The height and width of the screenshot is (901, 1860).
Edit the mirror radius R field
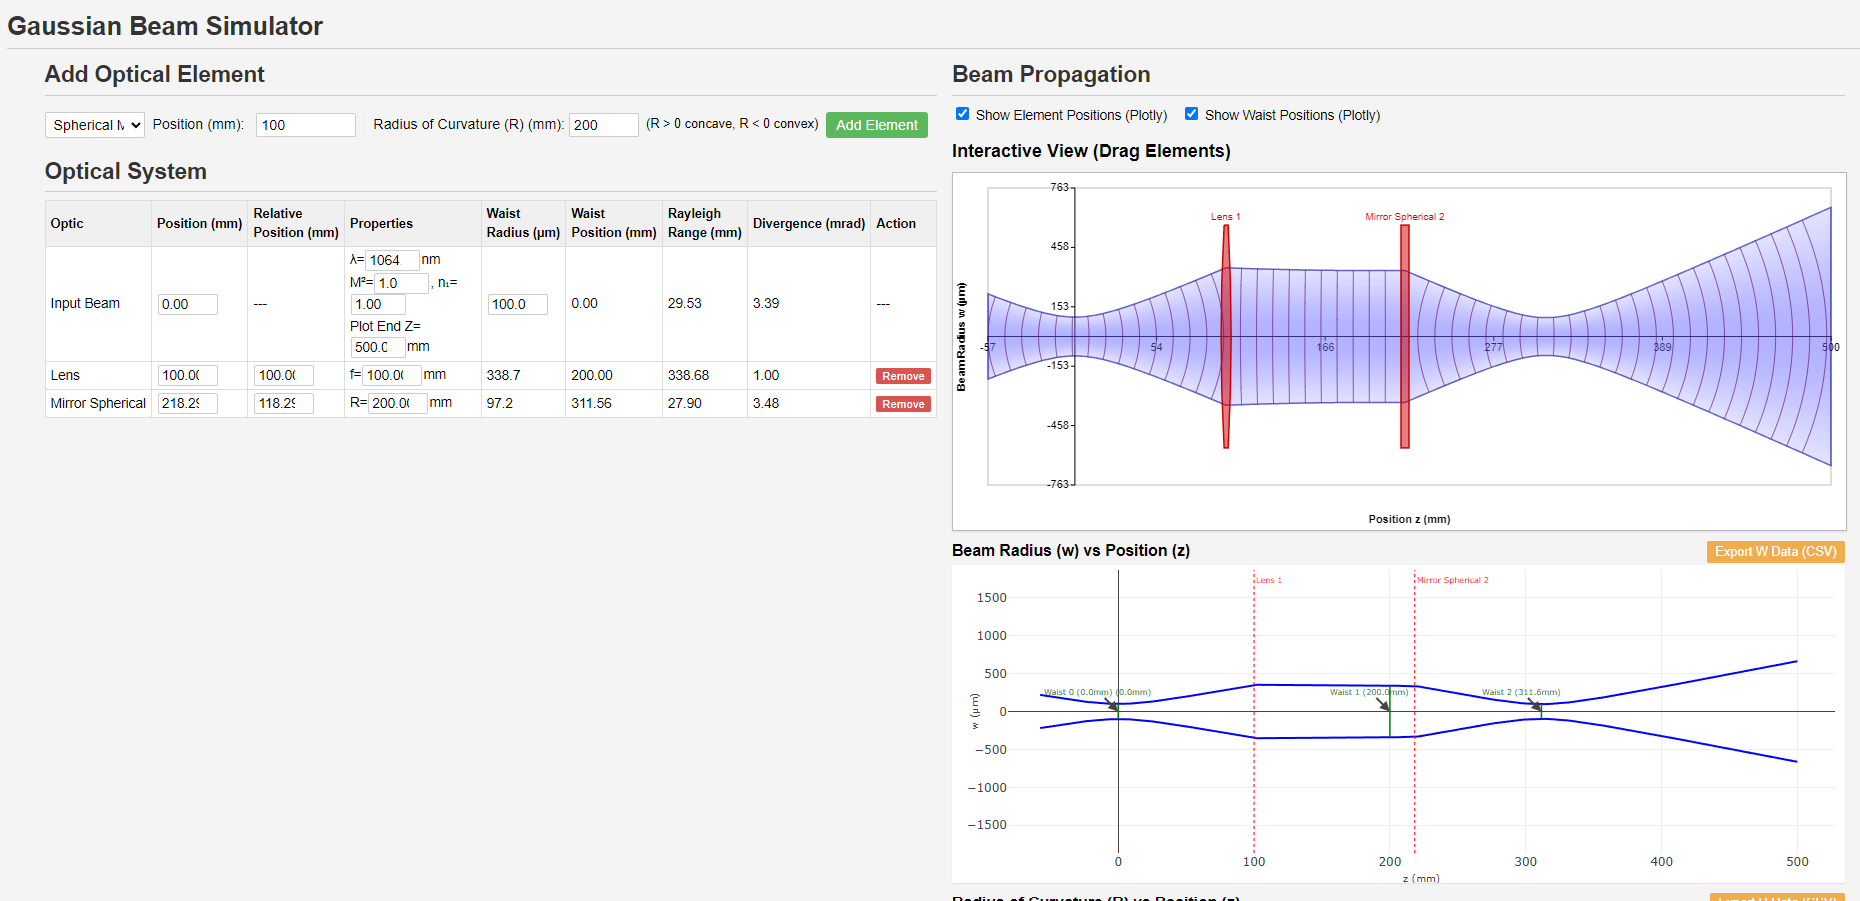[x=395, y=403]
